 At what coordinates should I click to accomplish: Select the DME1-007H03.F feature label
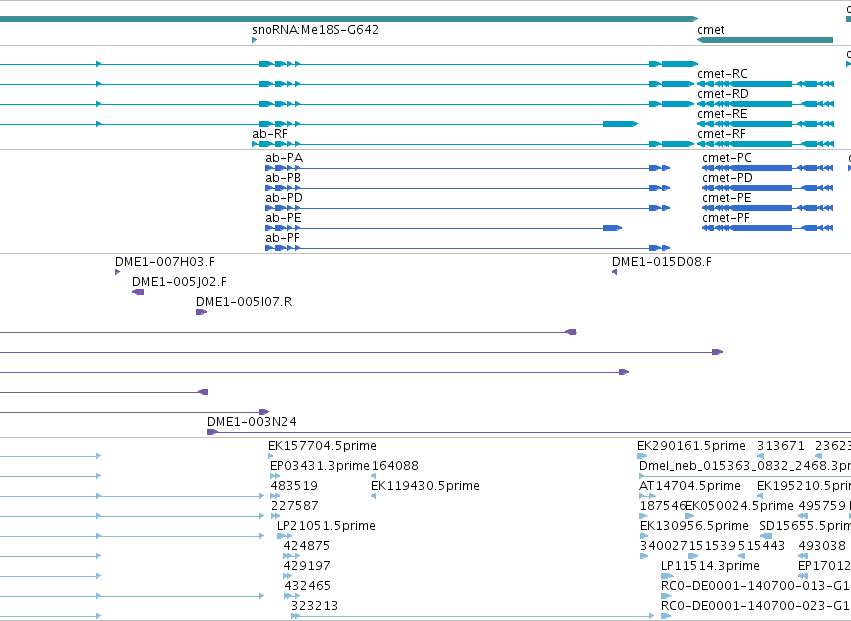coord(165,262)
